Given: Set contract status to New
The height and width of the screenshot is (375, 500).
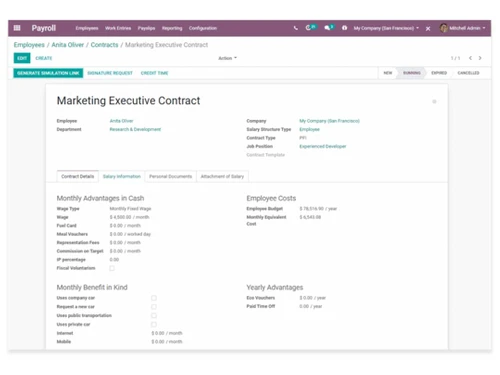Looking at the screenshot, I should [388, 73].
